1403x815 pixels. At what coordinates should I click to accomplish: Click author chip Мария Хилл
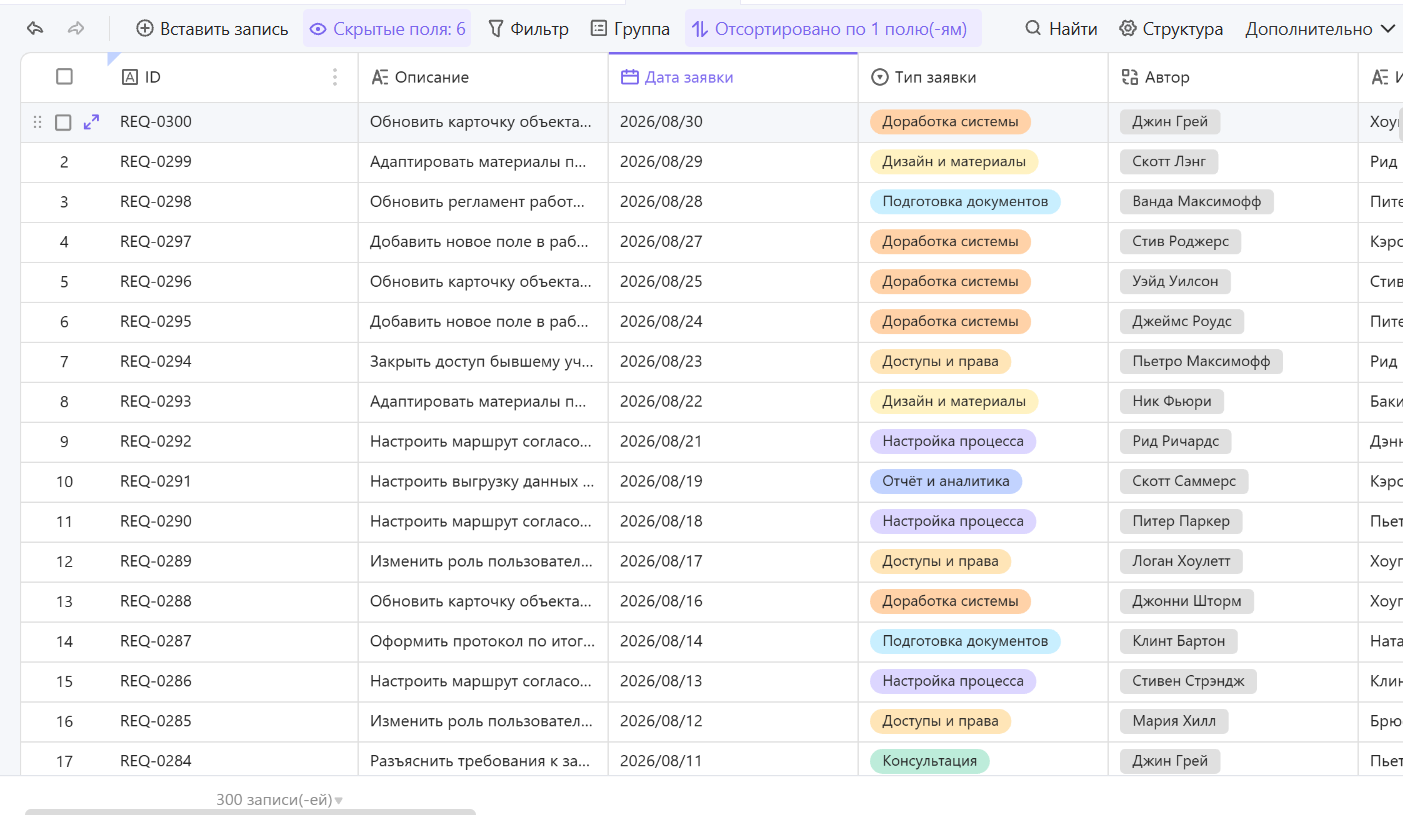click(x=1174, y=721)
